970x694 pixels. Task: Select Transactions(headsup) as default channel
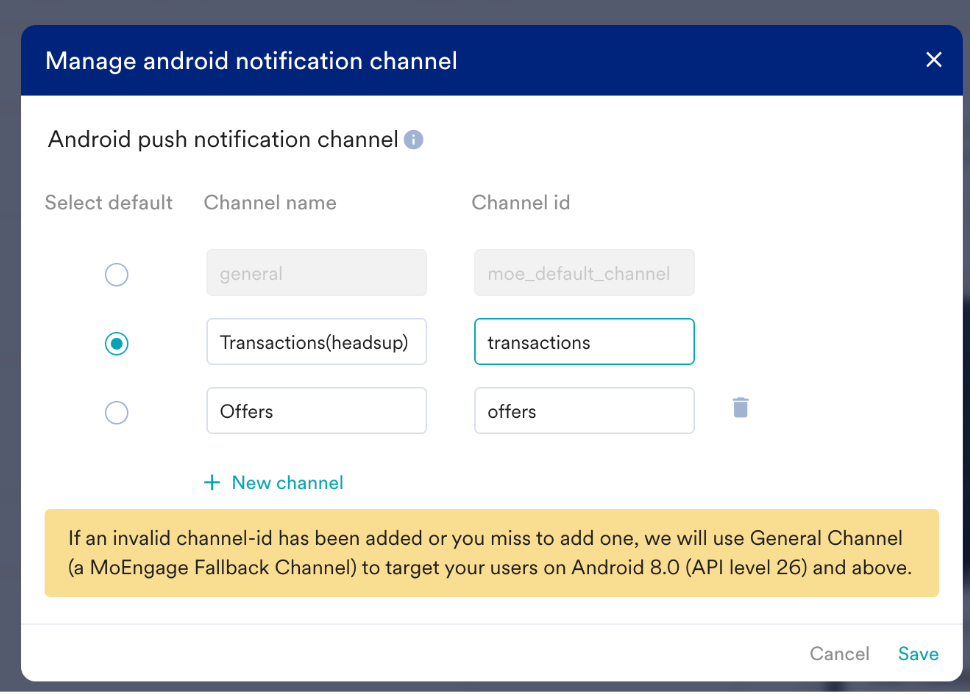[116, 343]
